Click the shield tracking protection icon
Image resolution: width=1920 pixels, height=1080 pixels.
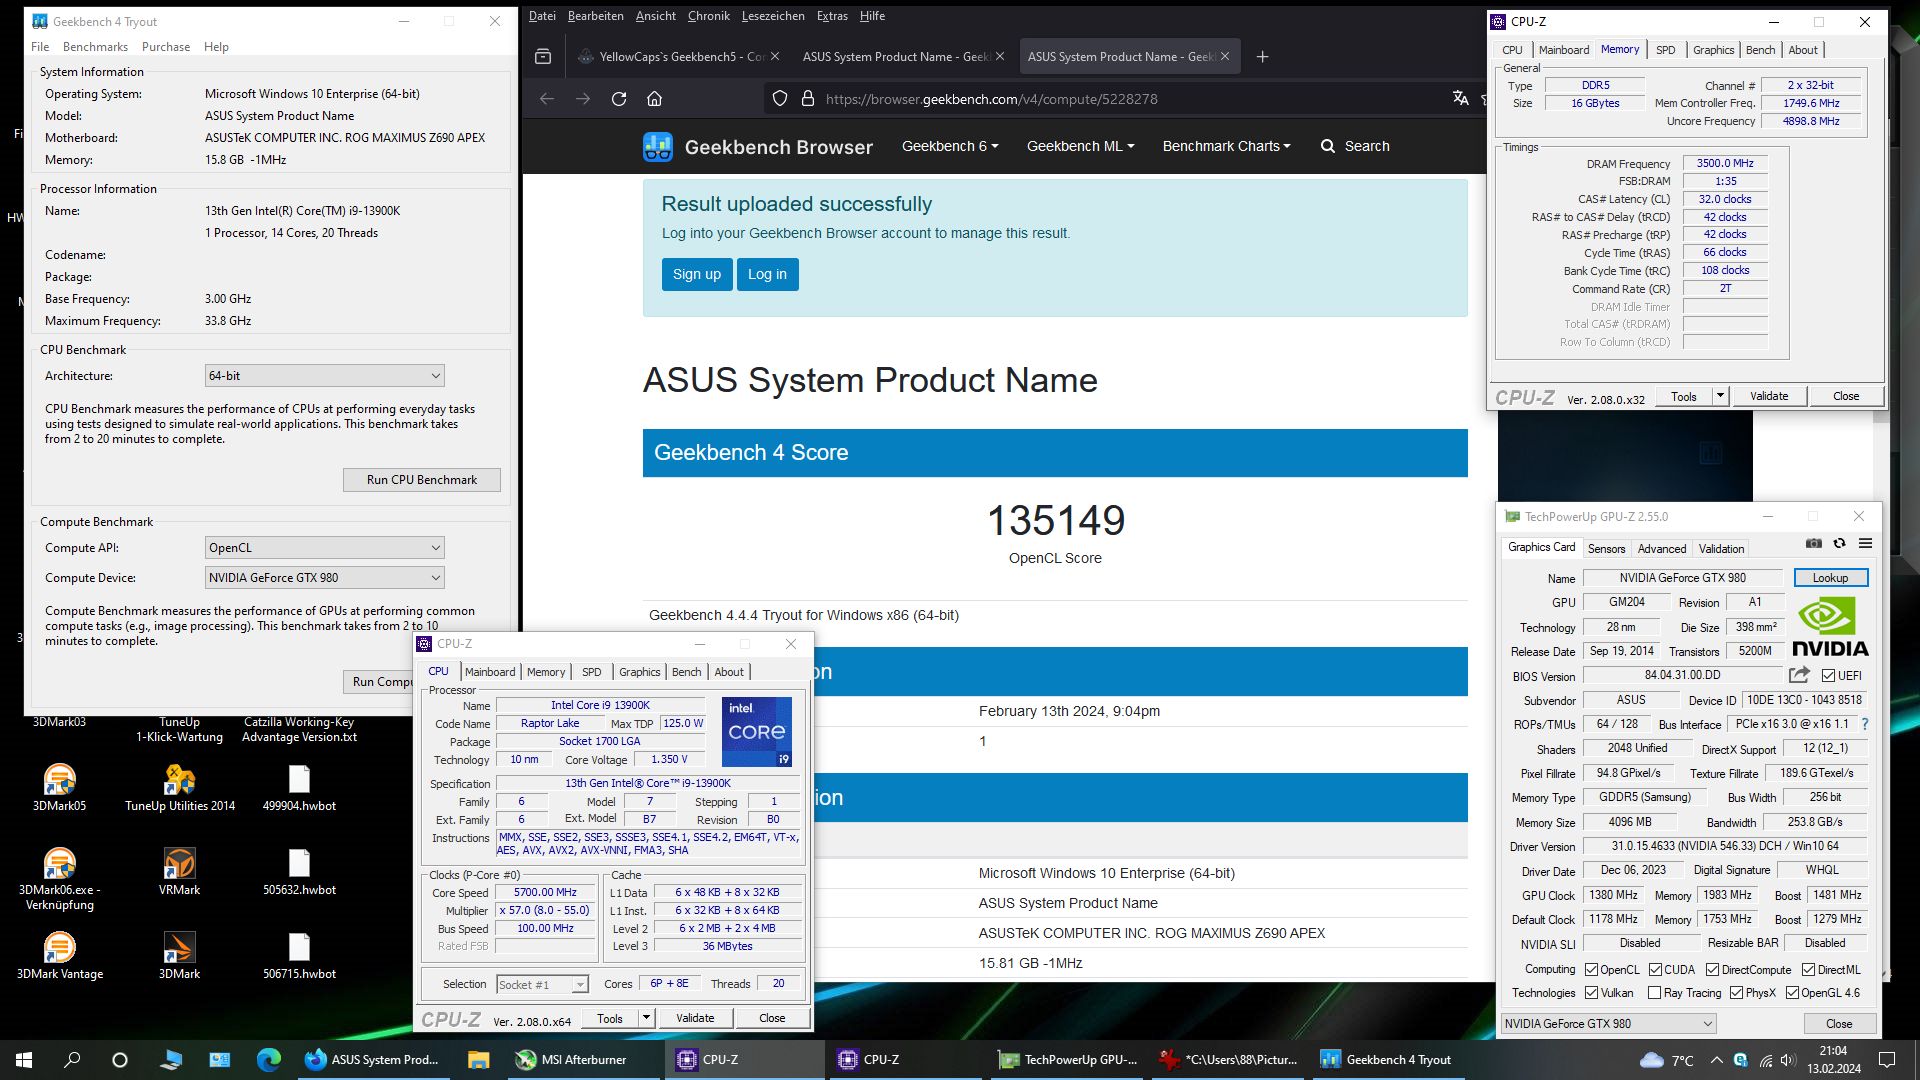780,99
